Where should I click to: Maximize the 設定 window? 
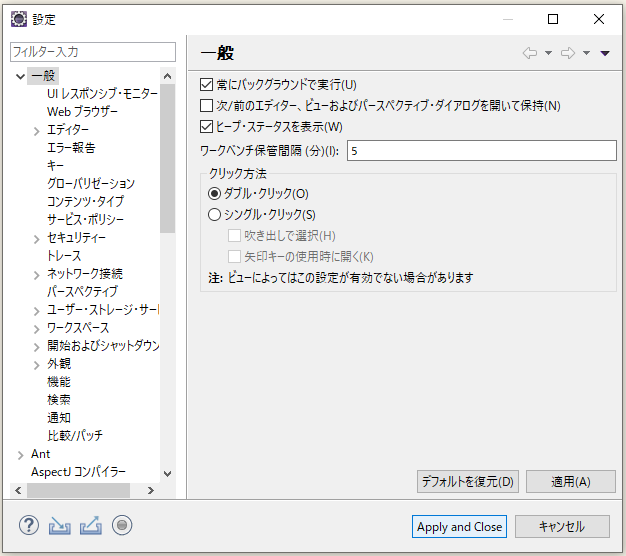(x=553, y=19)
